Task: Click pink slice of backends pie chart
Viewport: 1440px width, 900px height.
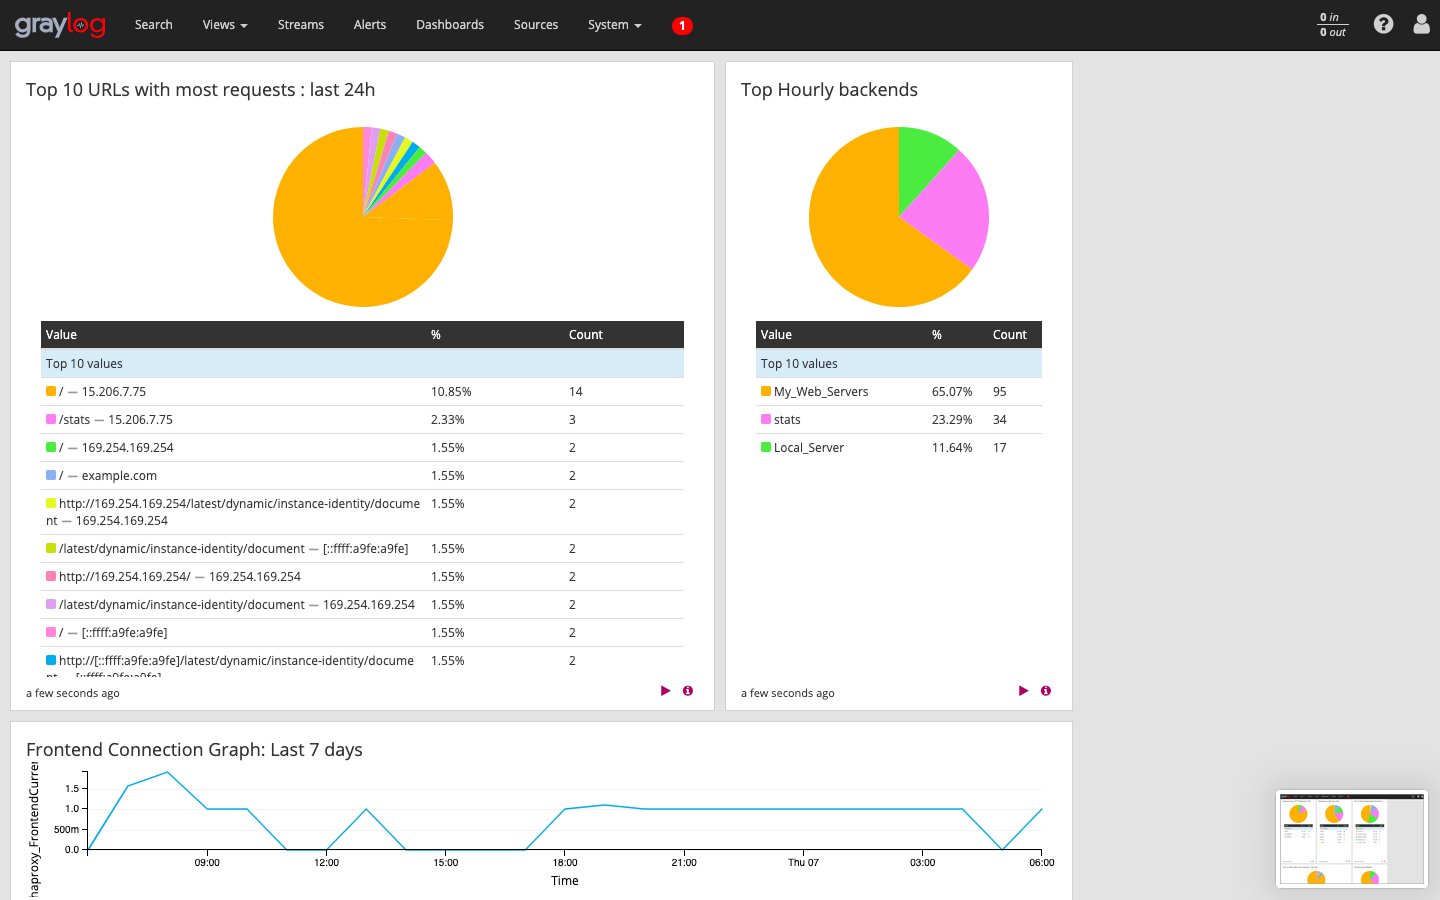Action: tap(950, 210)
